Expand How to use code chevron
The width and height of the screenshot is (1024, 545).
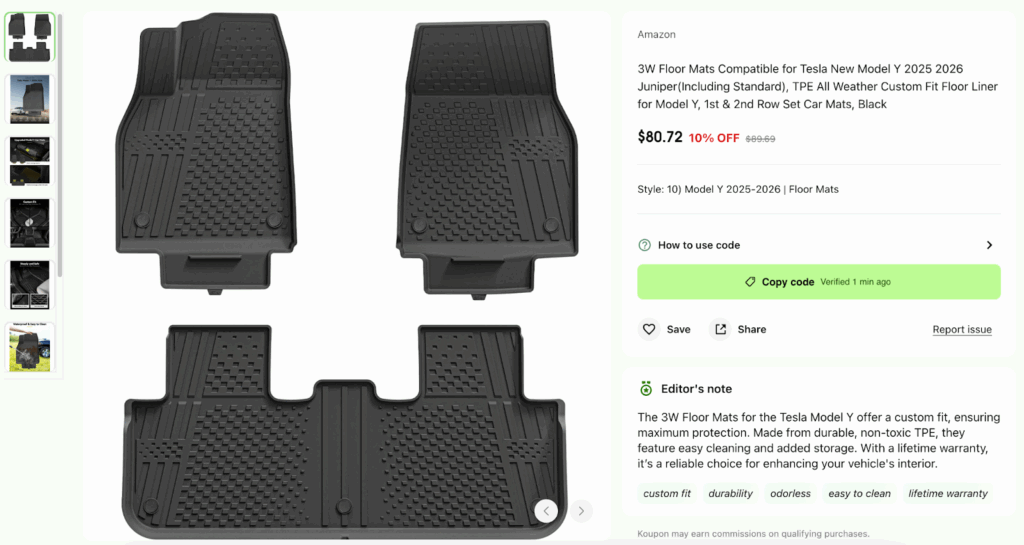pyautogui.click(x=989, y=245)
